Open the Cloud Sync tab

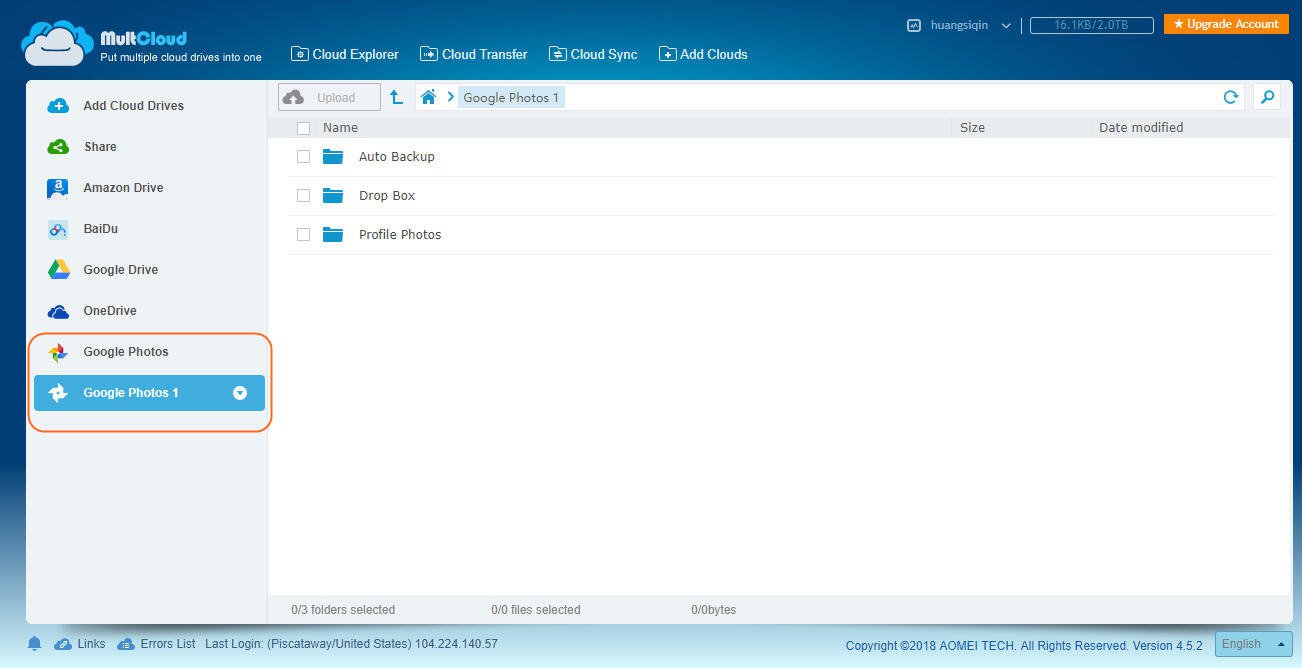[593, 54]
